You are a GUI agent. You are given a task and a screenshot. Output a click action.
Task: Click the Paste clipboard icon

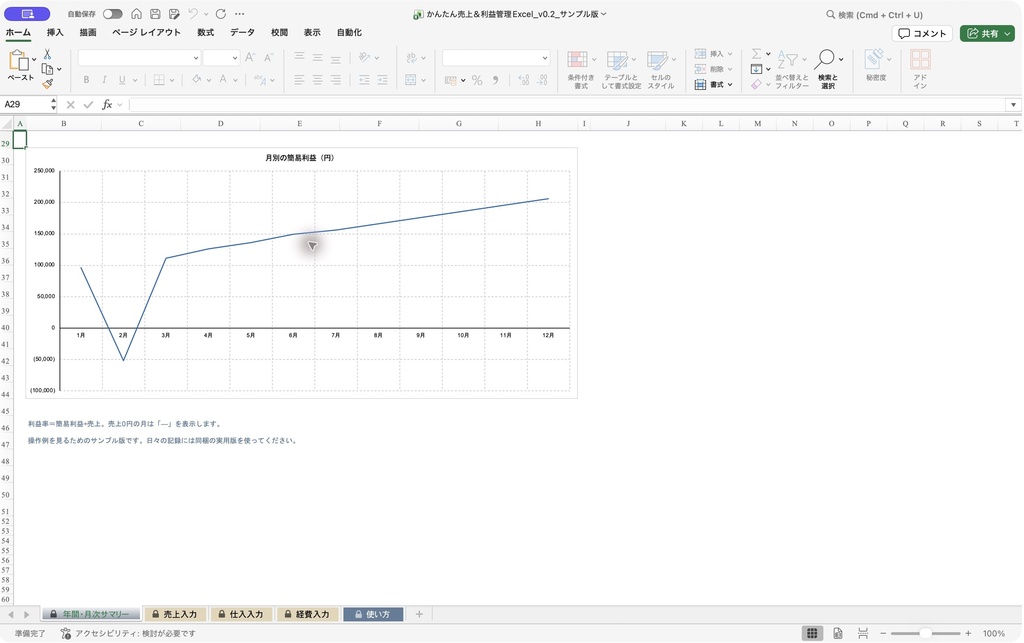[x=18, y=60]
